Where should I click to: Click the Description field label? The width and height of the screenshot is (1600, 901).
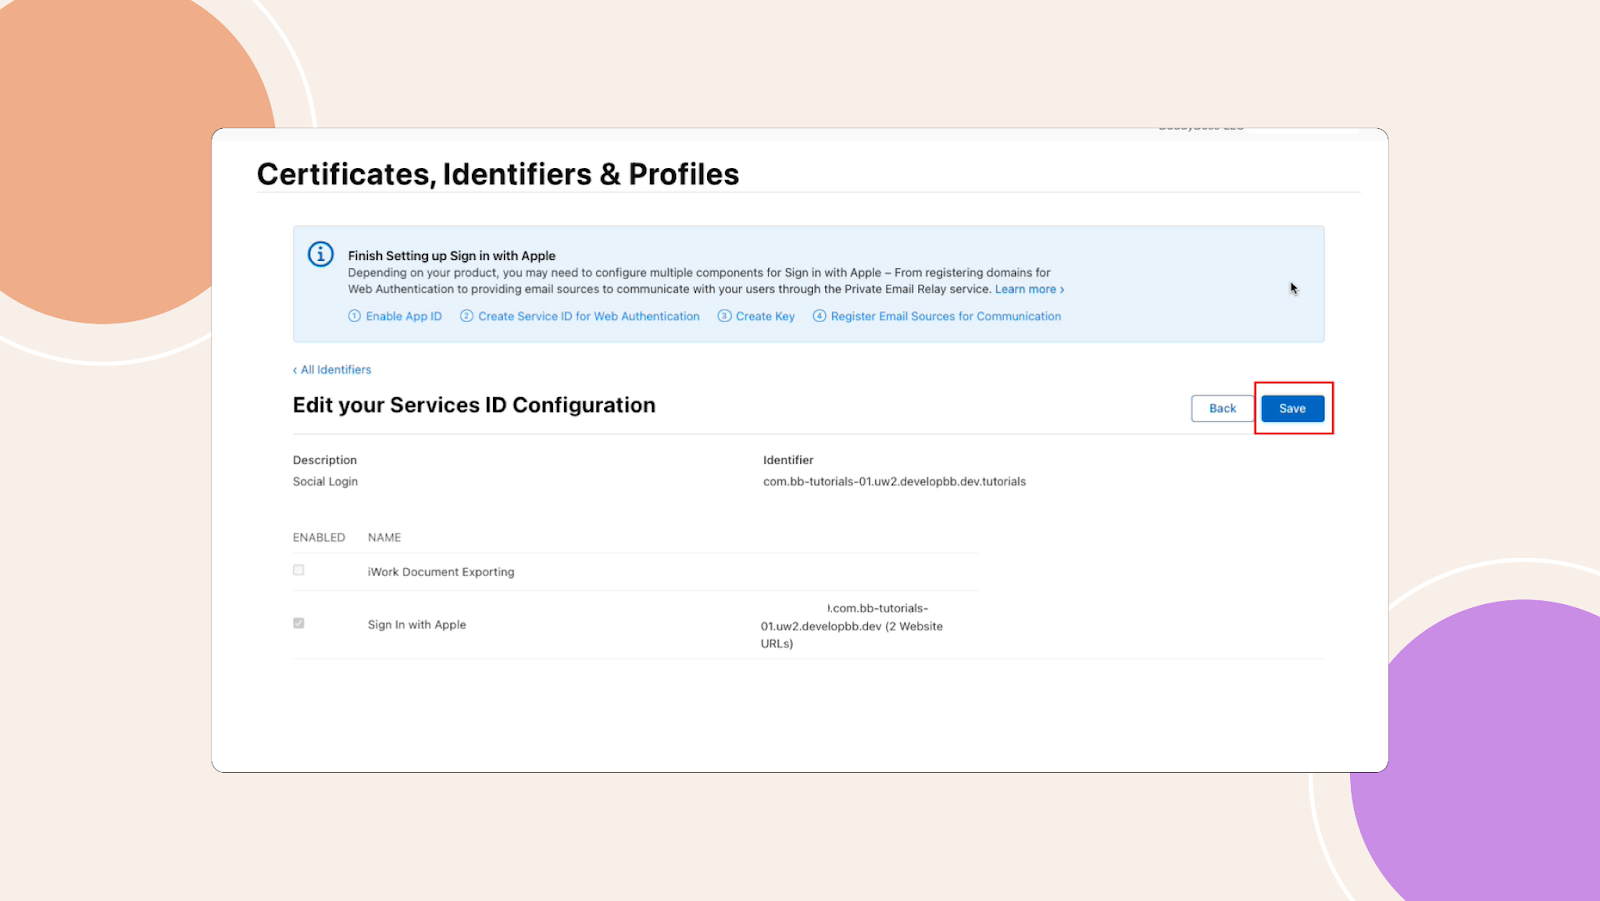pos(325,460)
